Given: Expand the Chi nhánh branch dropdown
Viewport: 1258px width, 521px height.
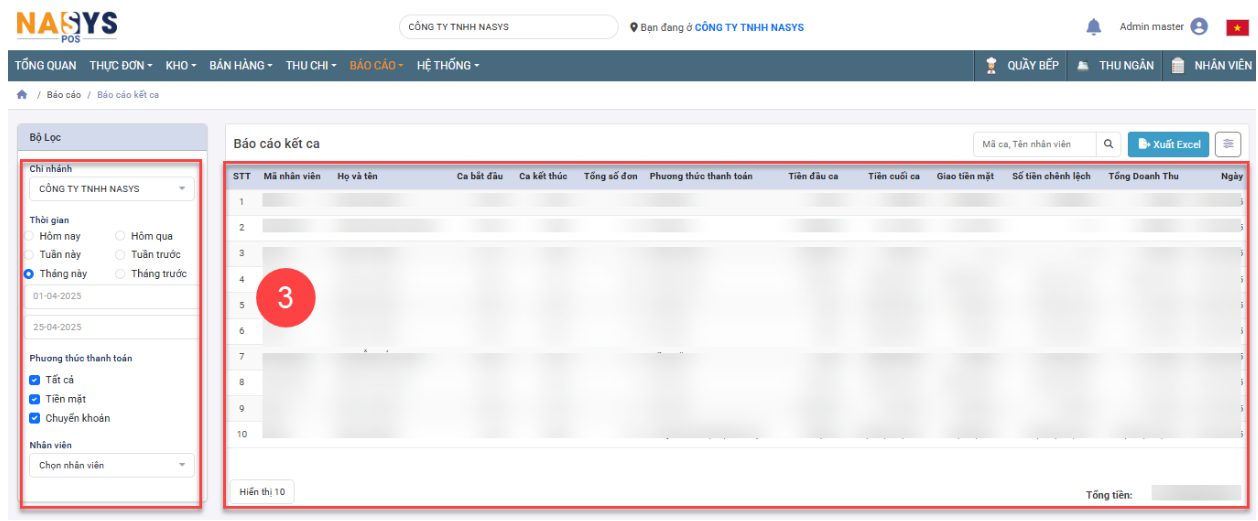Looking at the screenshot, I should (112, 188).
